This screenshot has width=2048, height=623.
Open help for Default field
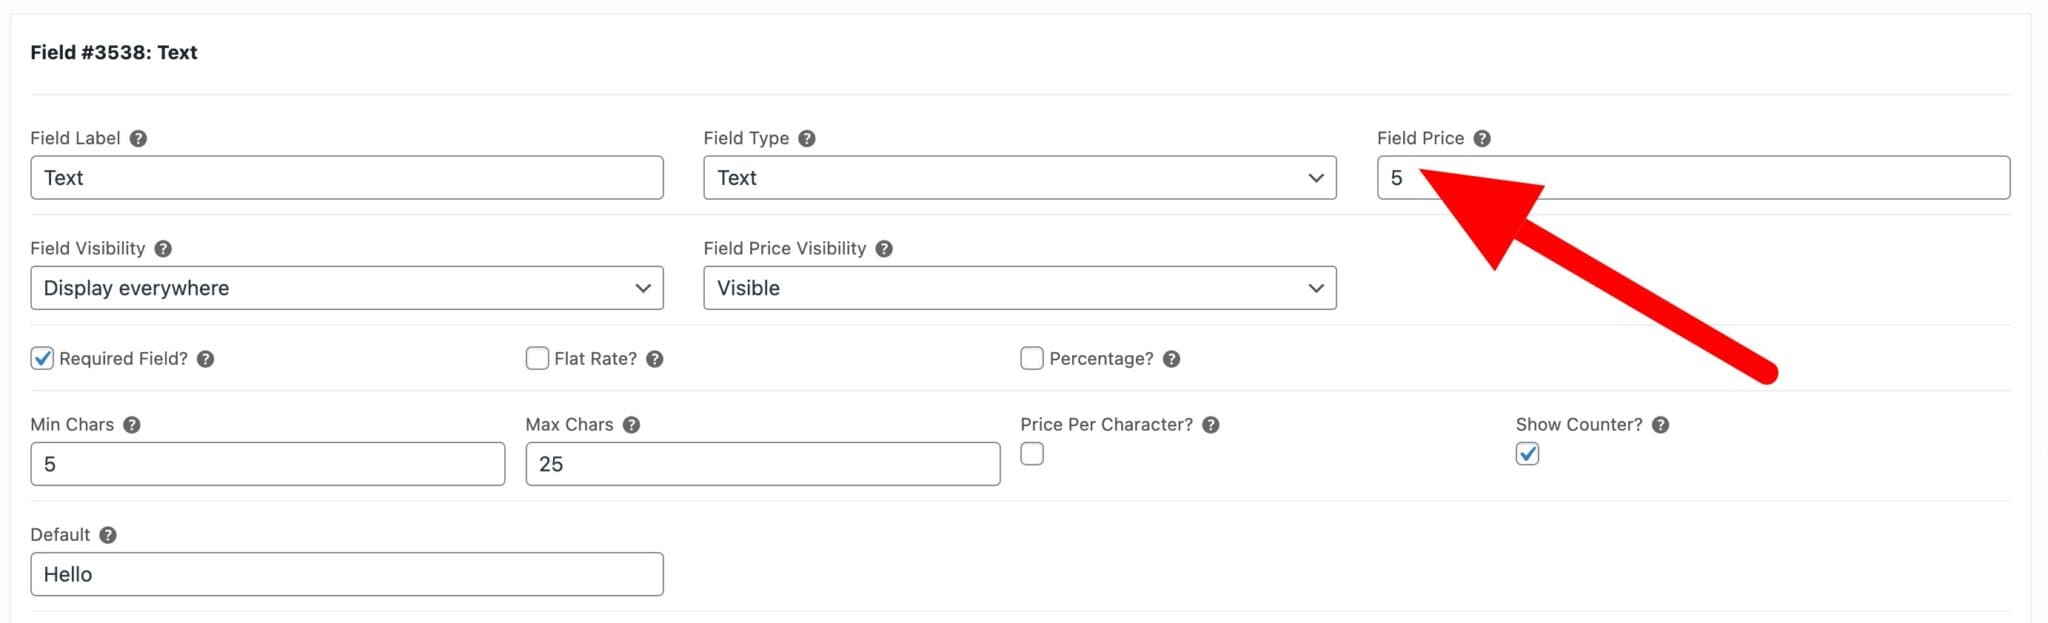point(108,534)
